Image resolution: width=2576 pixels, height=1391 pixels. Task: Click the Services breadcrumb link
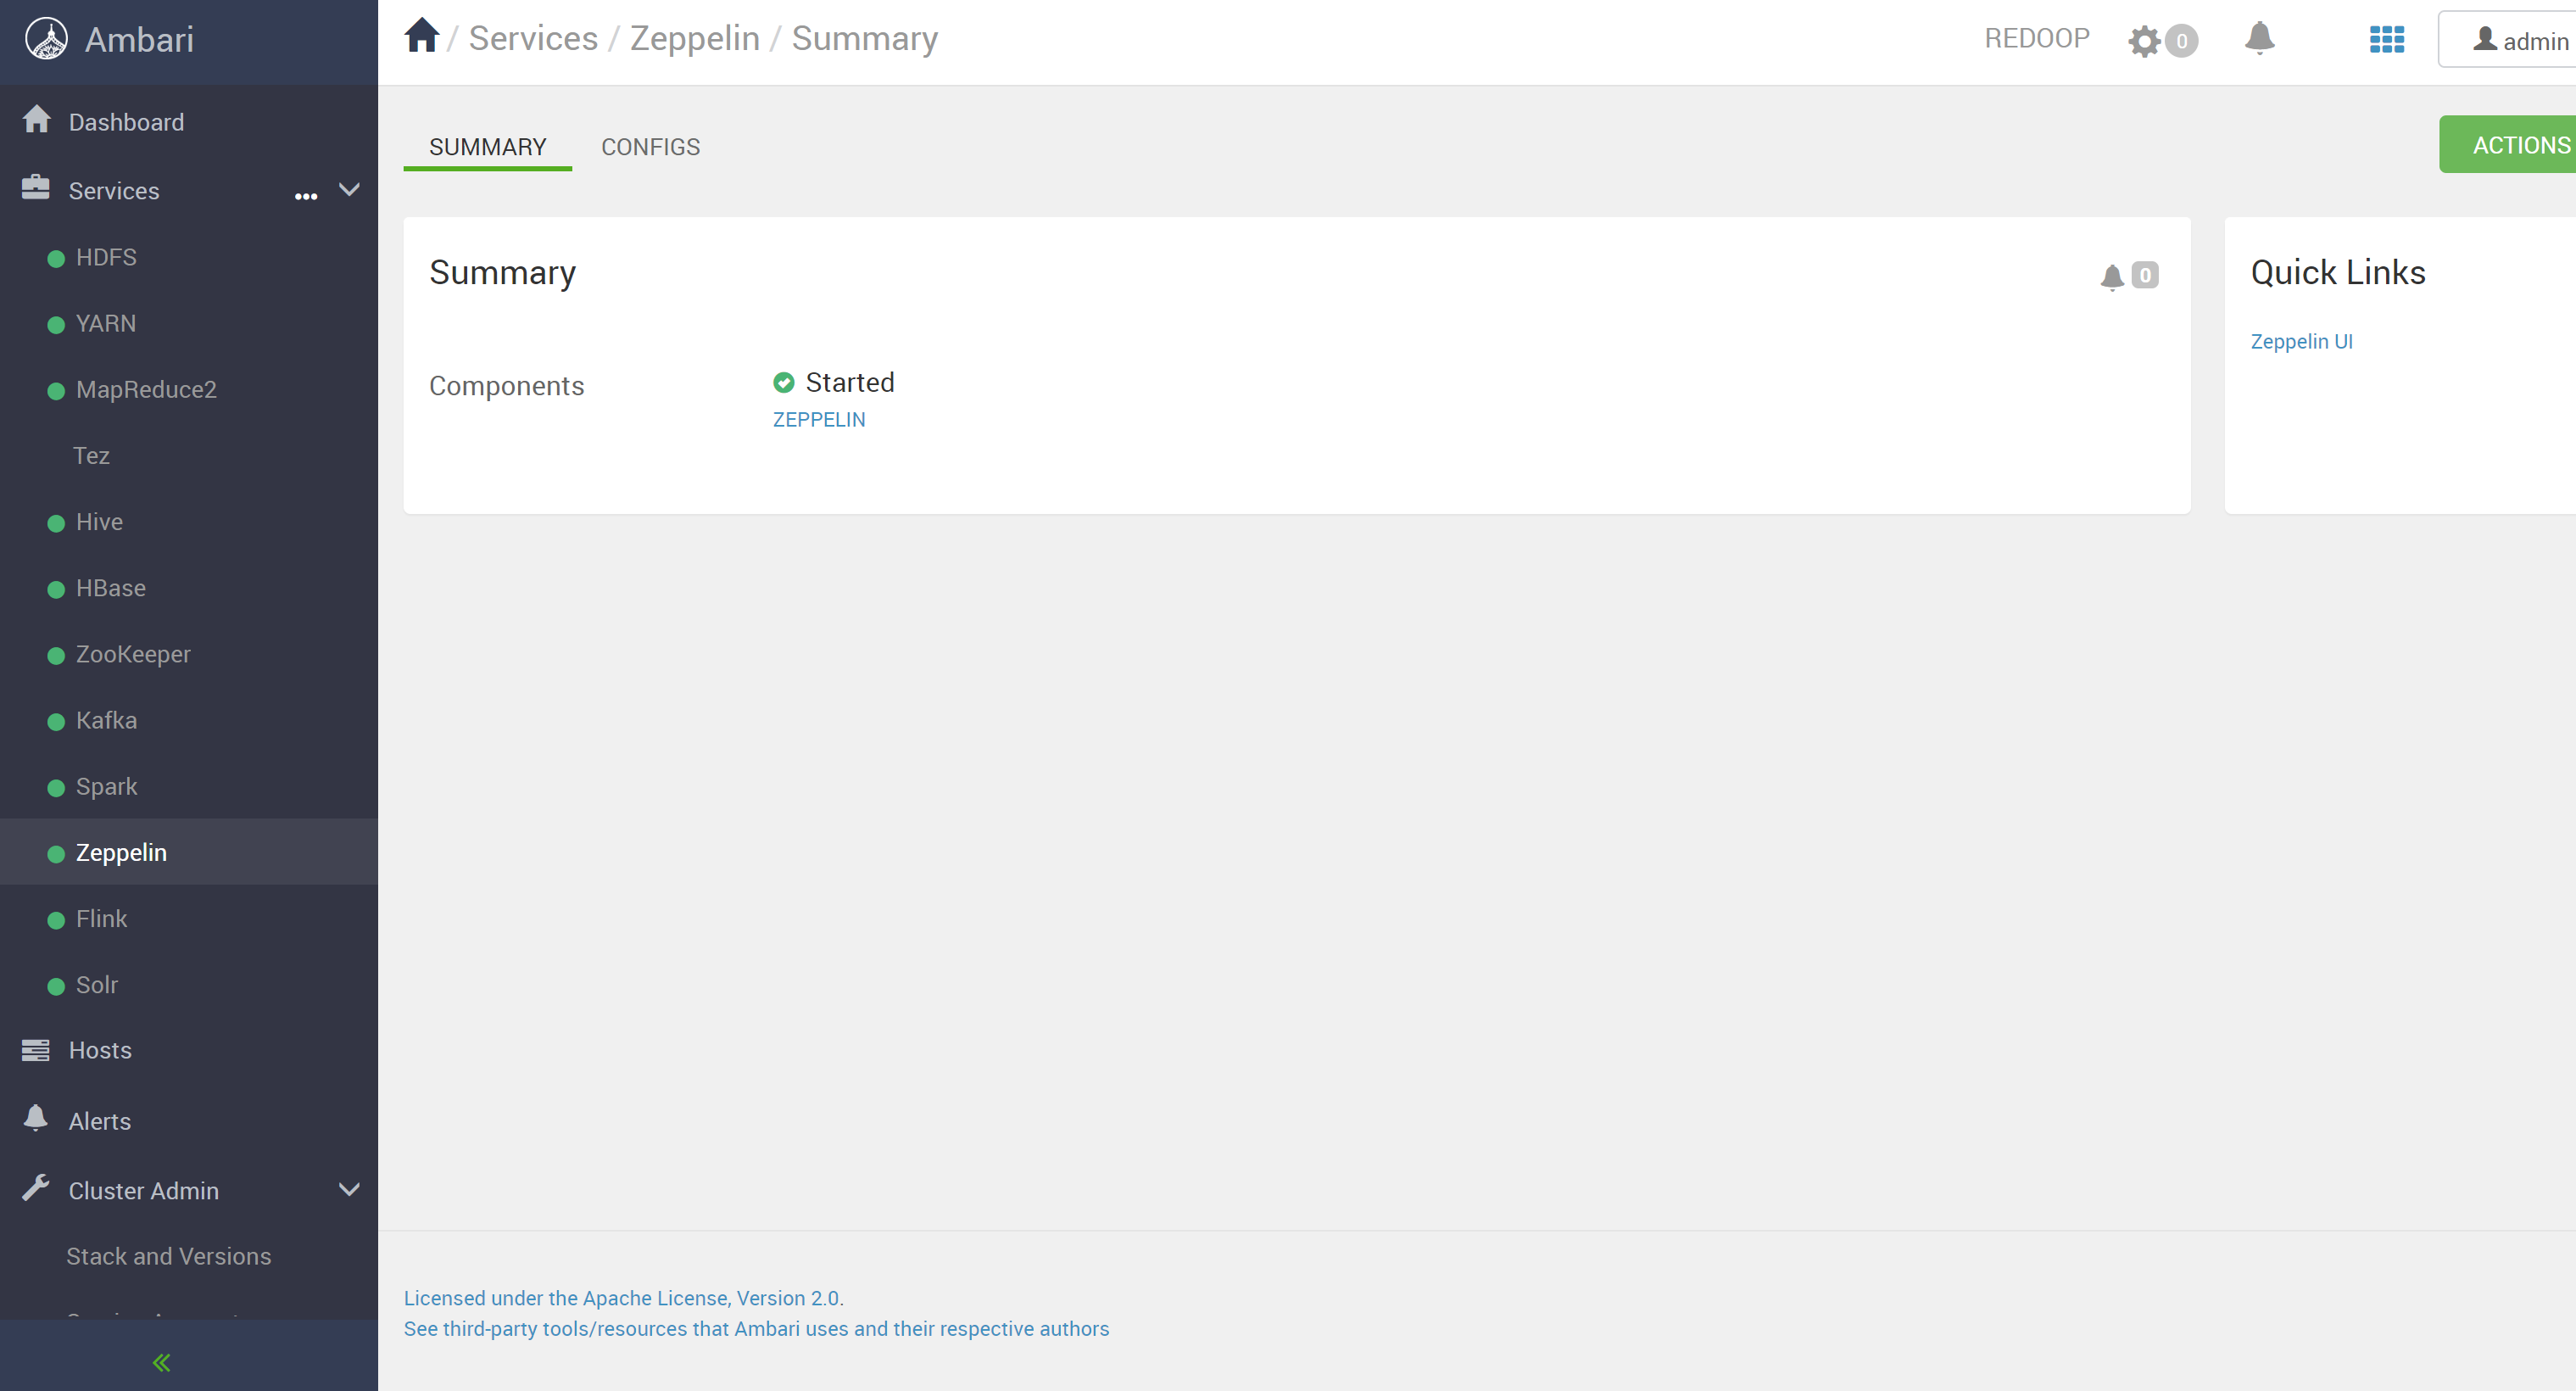(x=533, y=38)
